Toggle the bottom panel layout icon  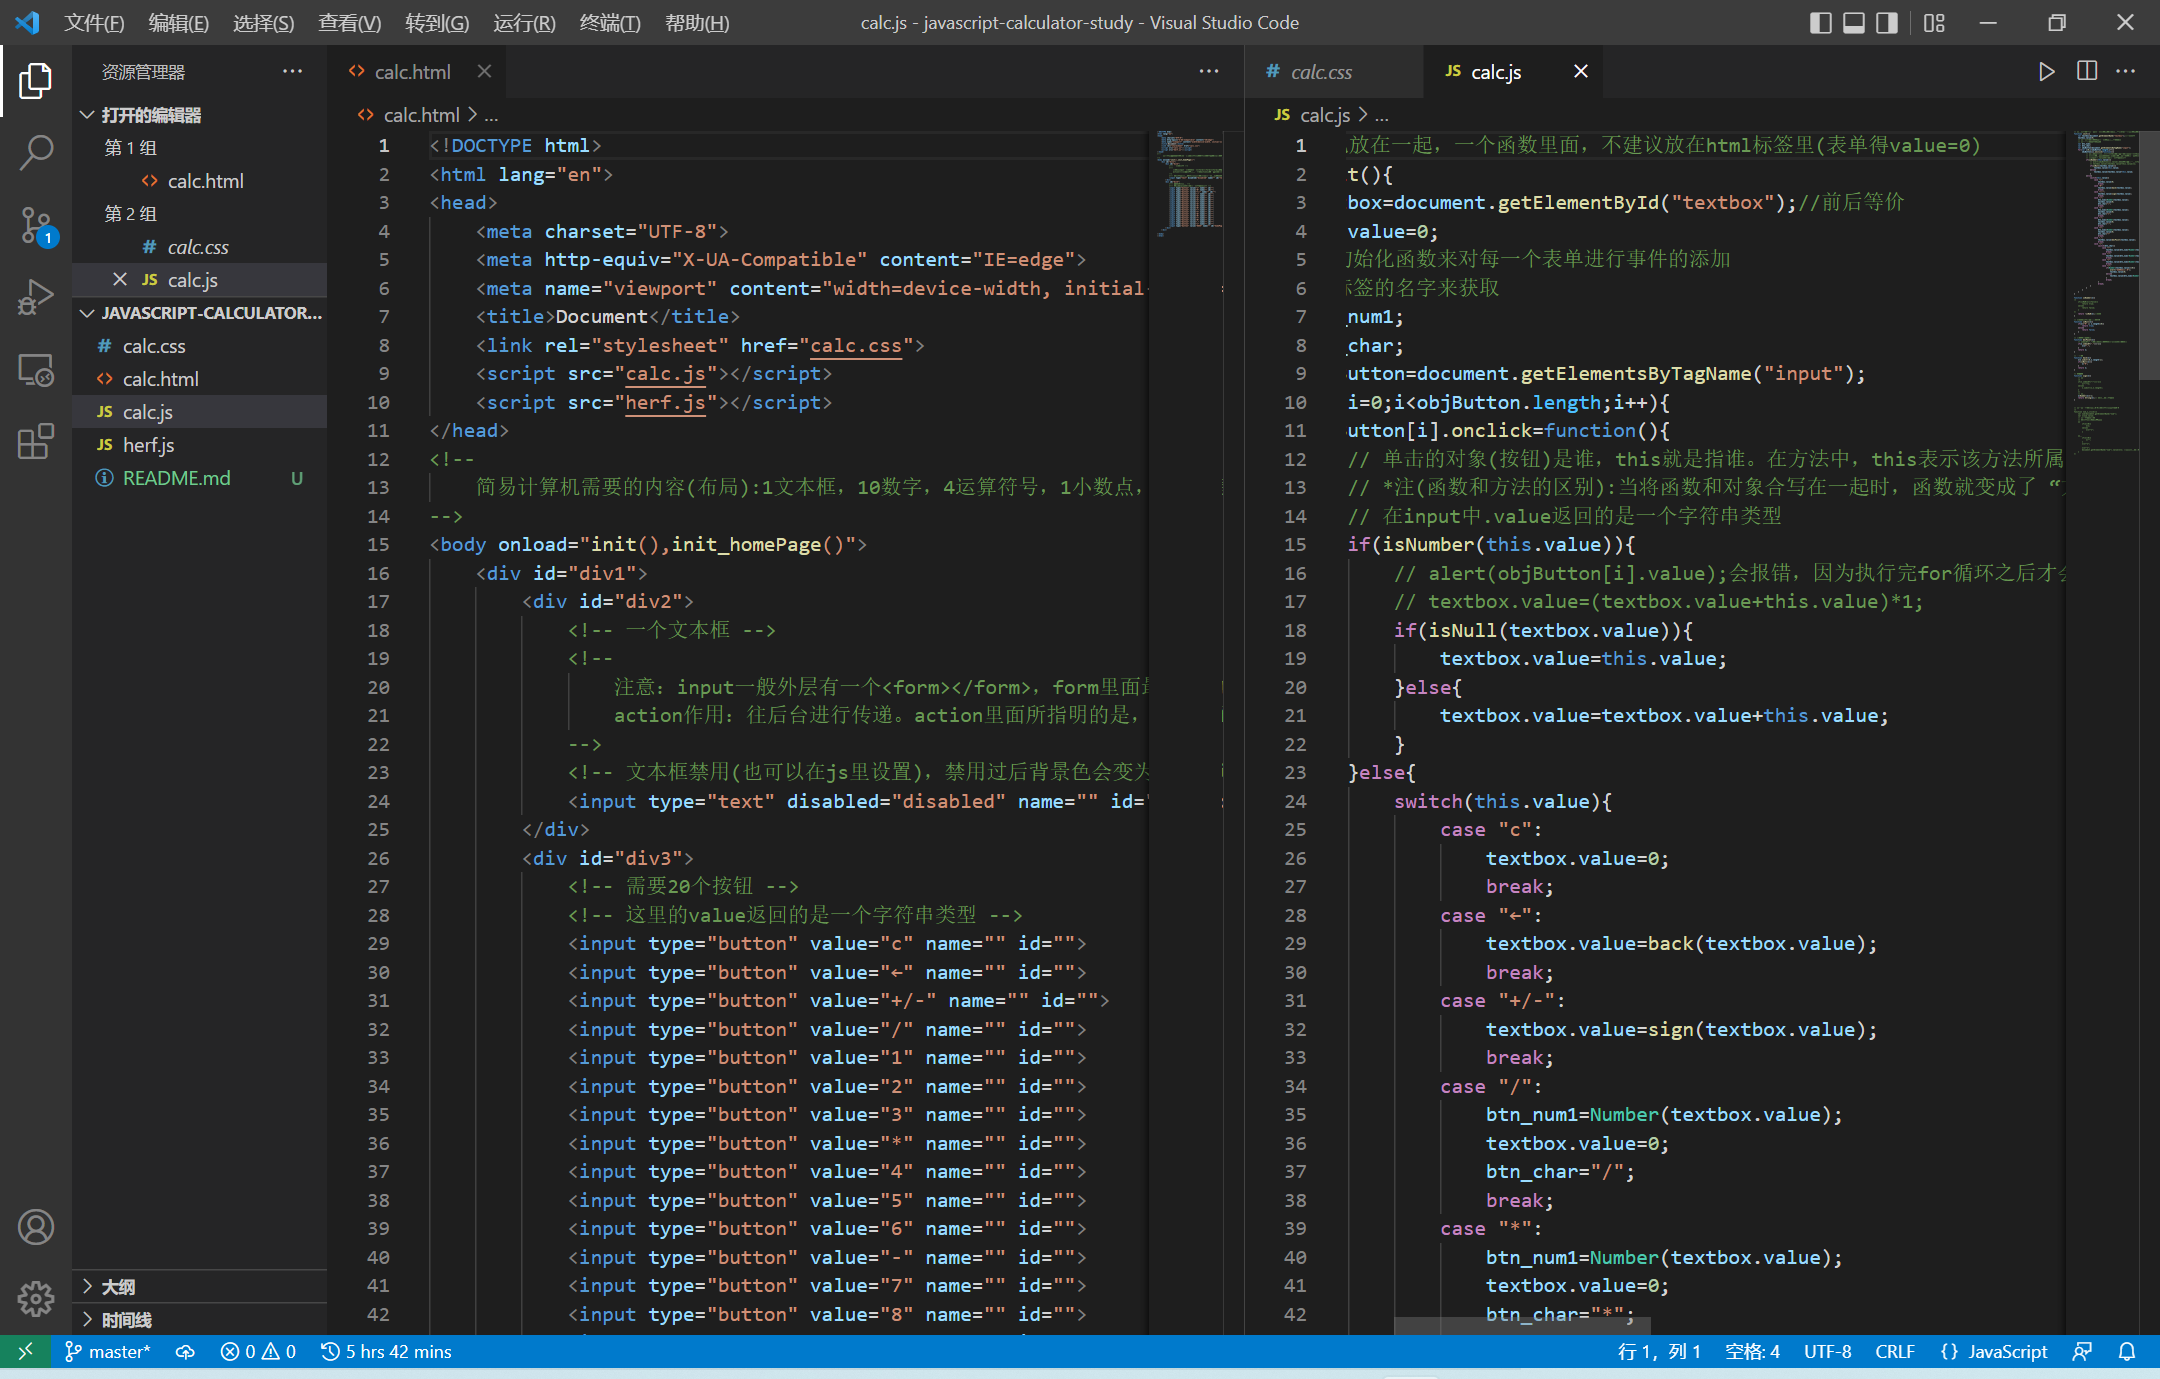[x=1854, y=23]
